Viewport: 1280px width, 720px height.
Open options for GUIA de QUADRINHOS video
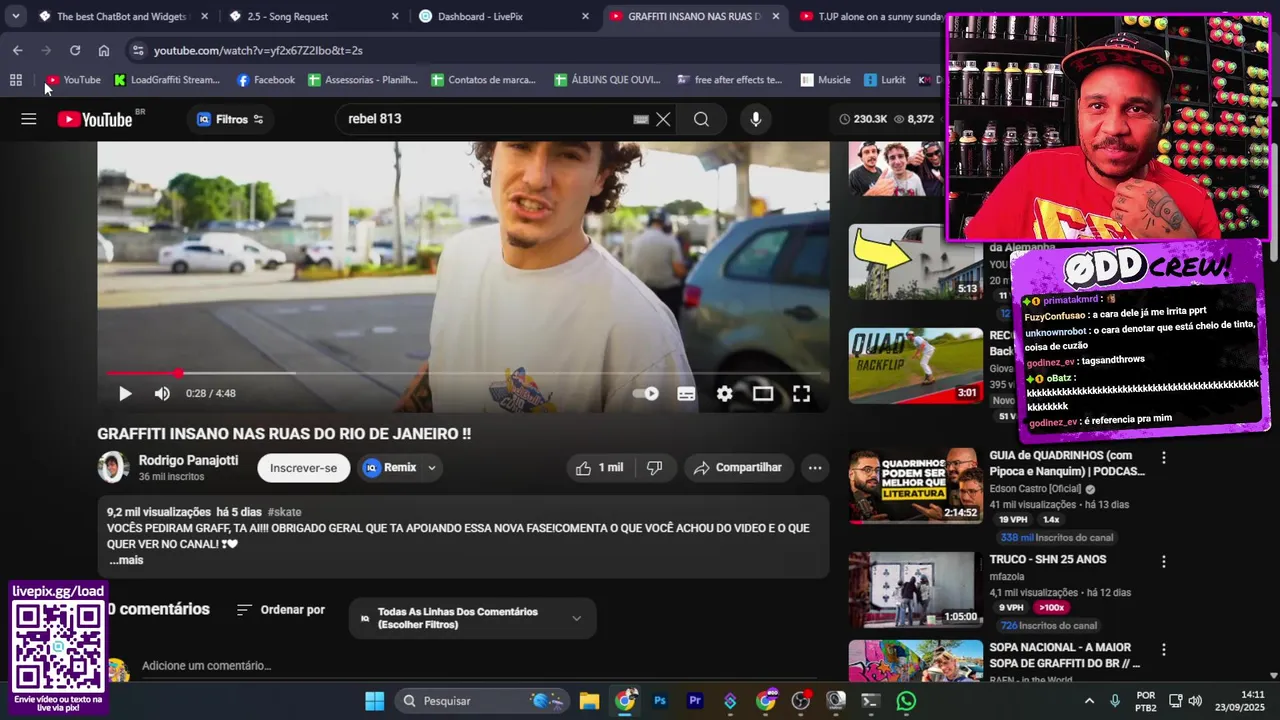pyautogui.click(x=1163, y=457)
